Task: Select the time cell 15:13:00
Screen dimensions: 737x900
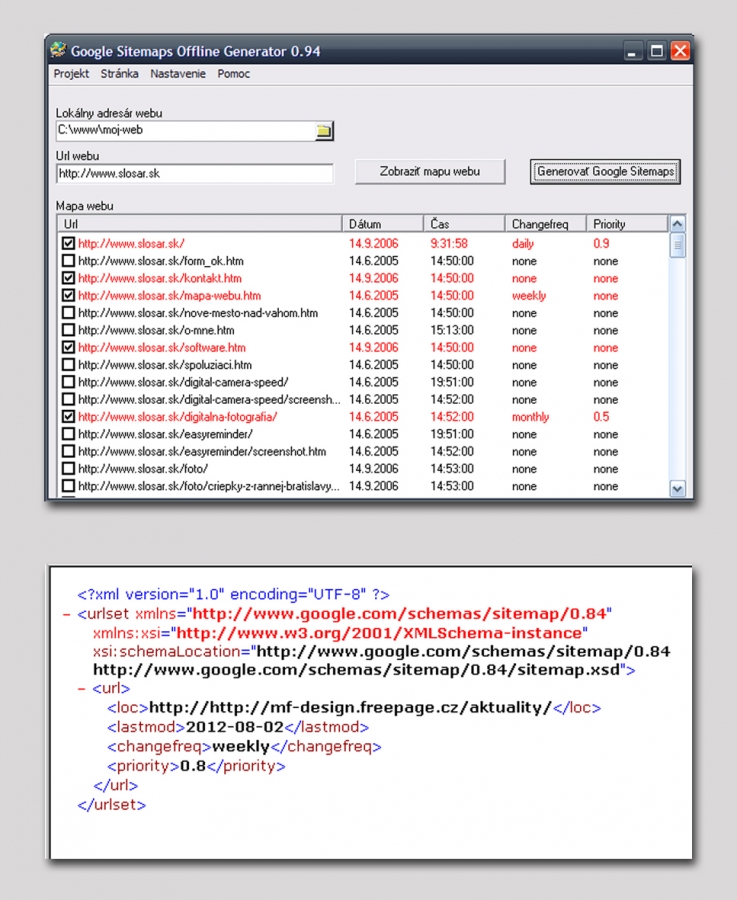Action: (452, 330)
